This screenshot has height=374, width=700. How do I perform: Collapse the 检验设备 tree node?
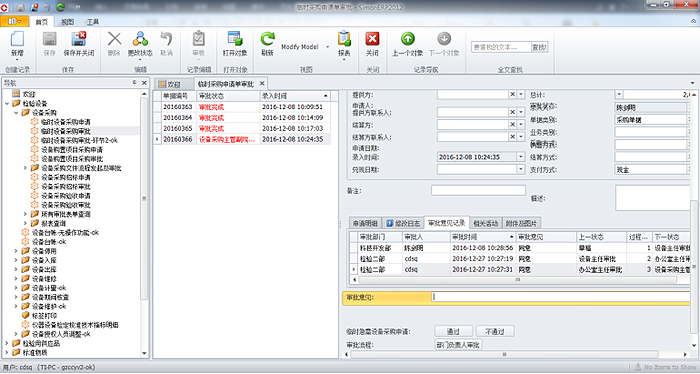7,104
